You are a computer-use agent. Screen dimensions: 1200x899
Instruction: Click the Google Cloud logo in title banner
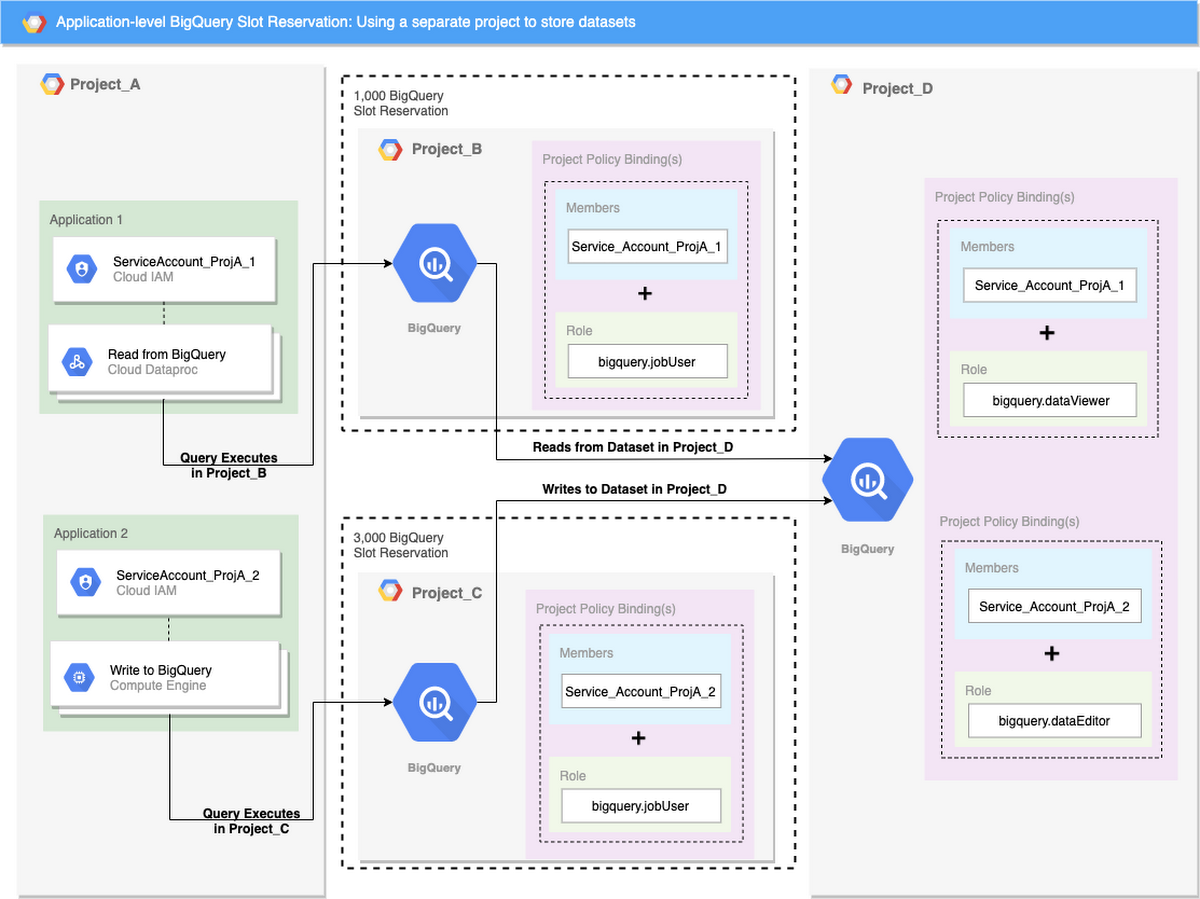(x=34, y=21)
